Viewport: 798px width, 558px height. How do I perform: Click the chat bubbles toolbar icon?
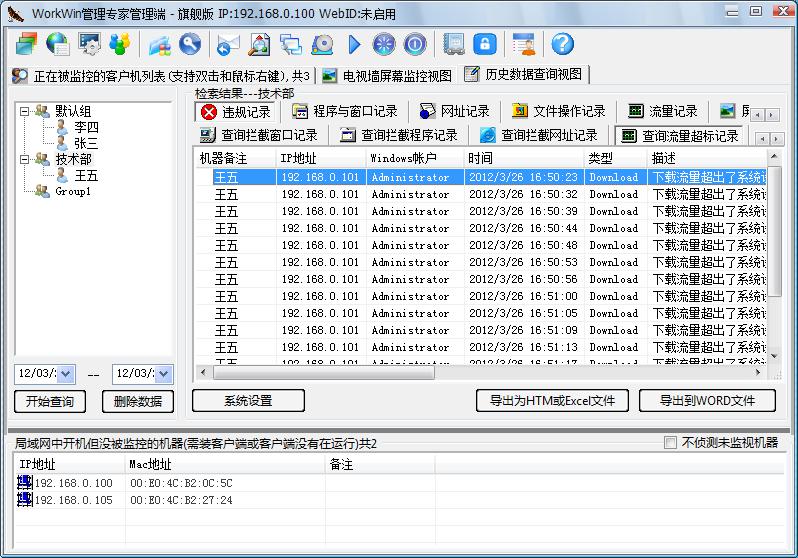pos(291,44)
